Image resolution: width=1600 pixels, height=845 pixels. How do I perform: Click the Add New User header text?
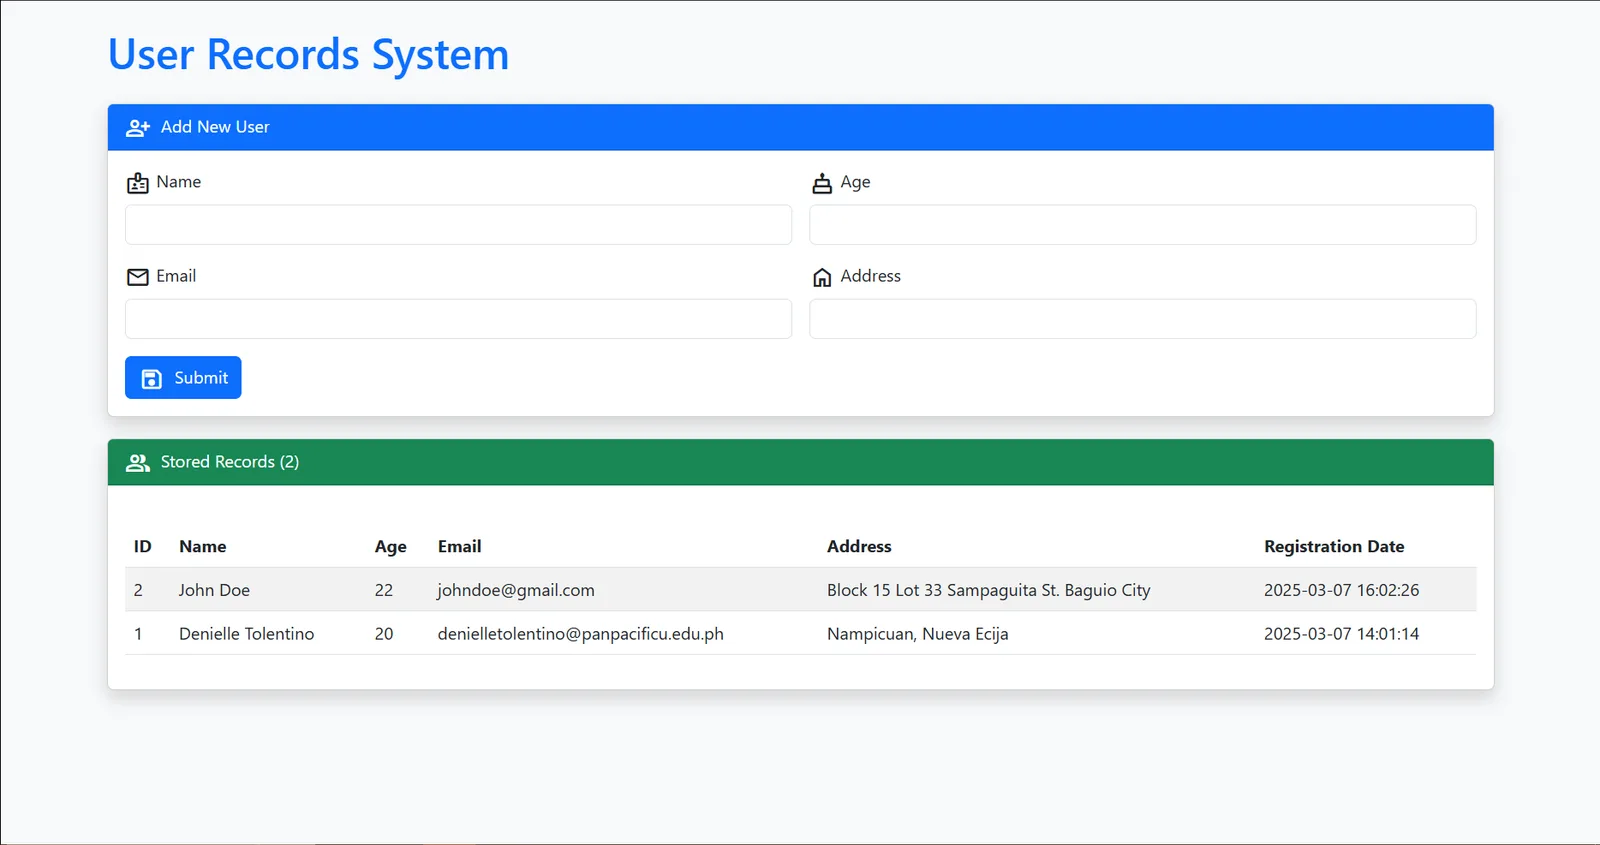(215, 127)
